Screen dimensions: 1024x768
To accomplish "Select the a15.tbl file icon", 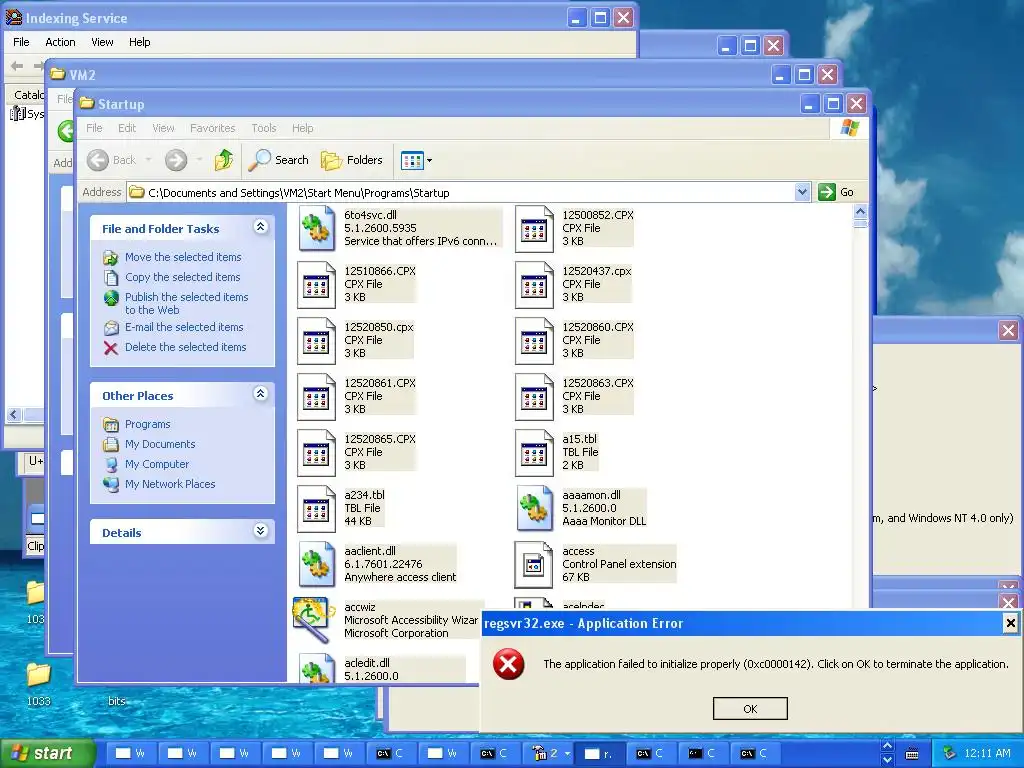I will click(534, 453).
